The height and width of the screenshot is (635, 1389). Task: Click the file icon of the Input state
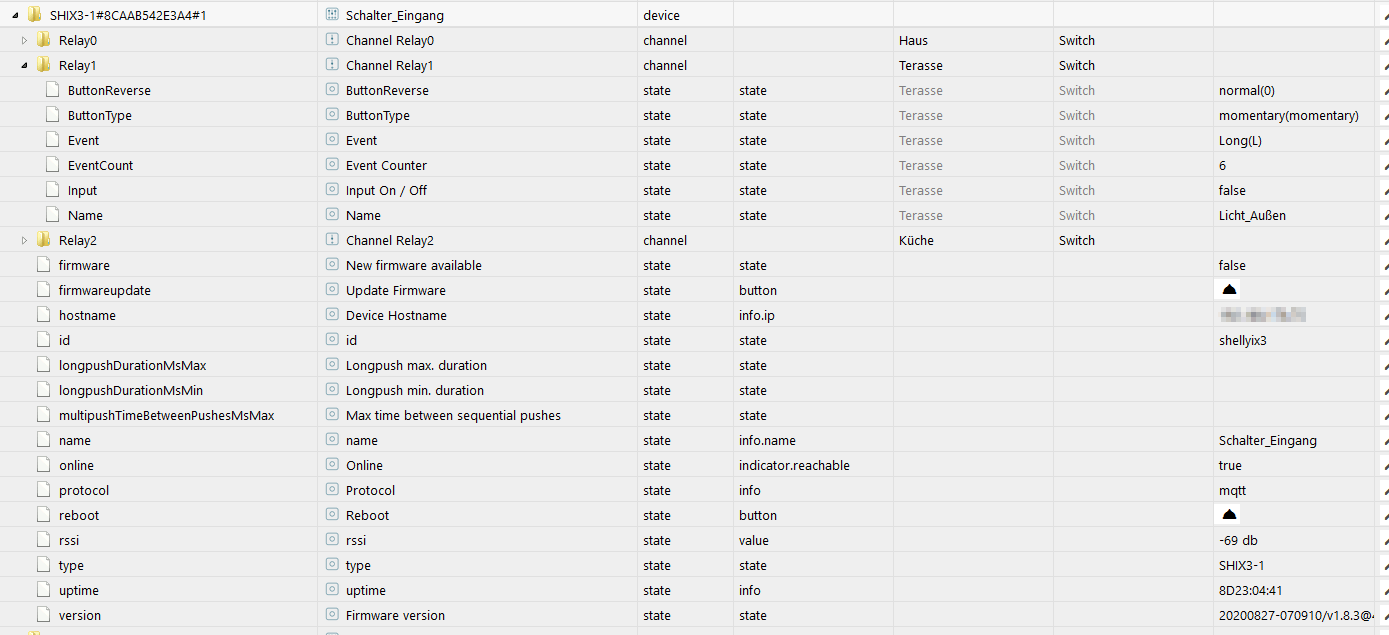point(52,190)
